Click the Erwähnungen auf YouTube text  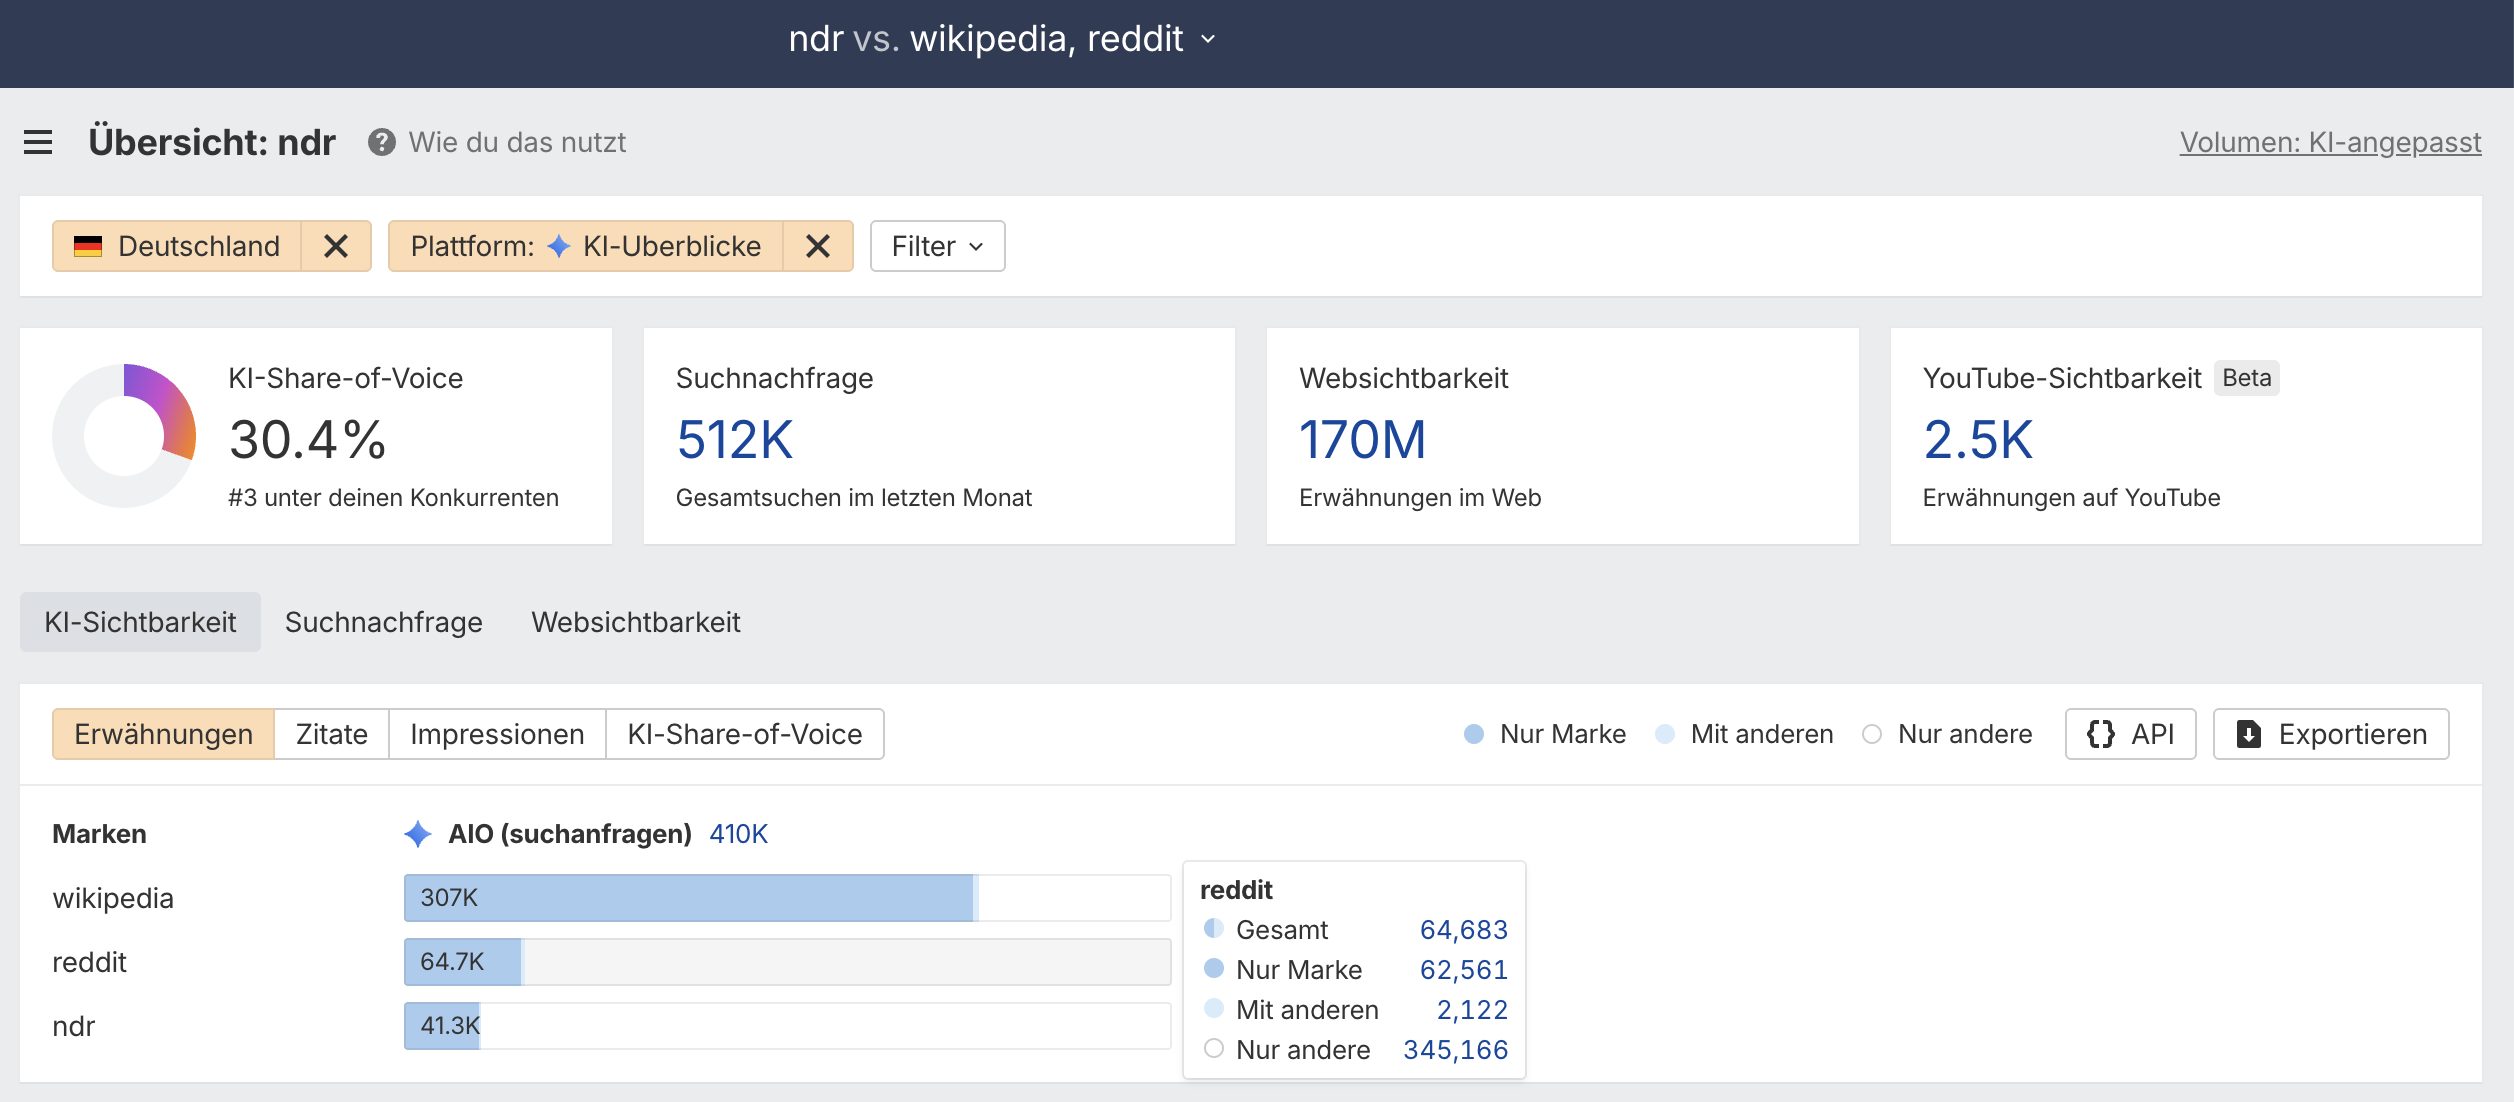(2071, 498)
